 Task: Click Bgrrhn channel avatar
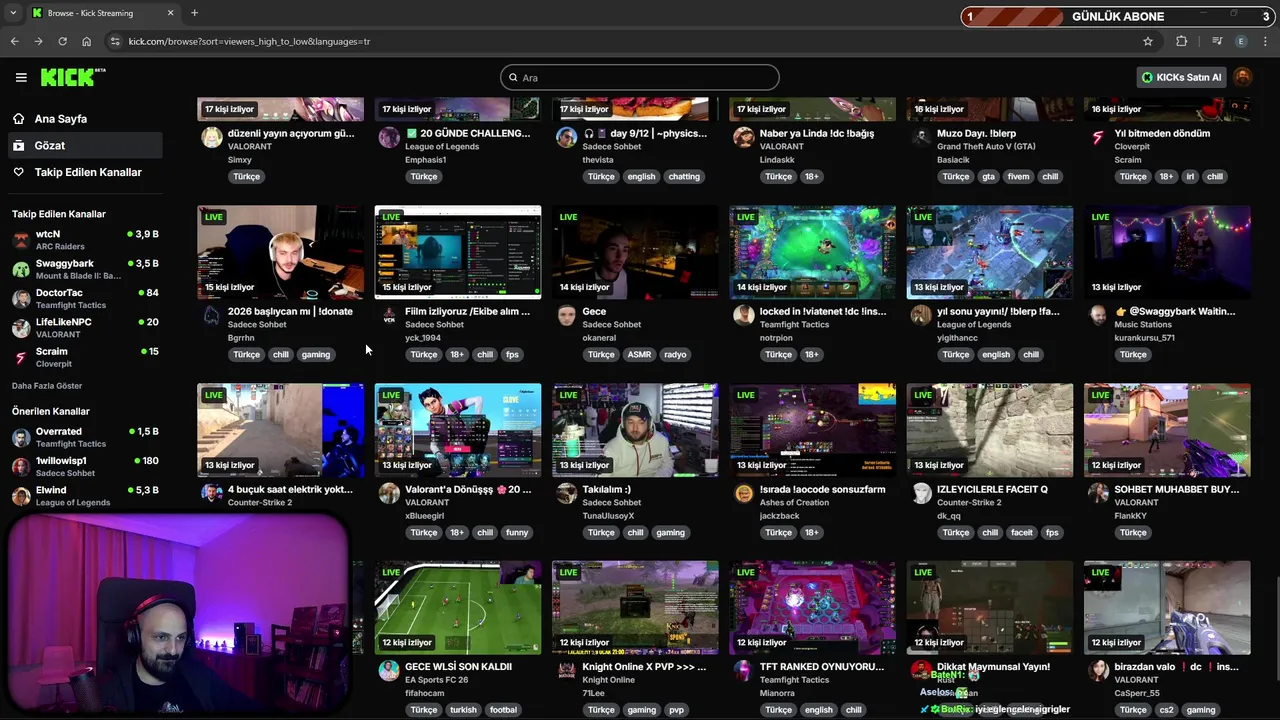(x=211, y=315)
